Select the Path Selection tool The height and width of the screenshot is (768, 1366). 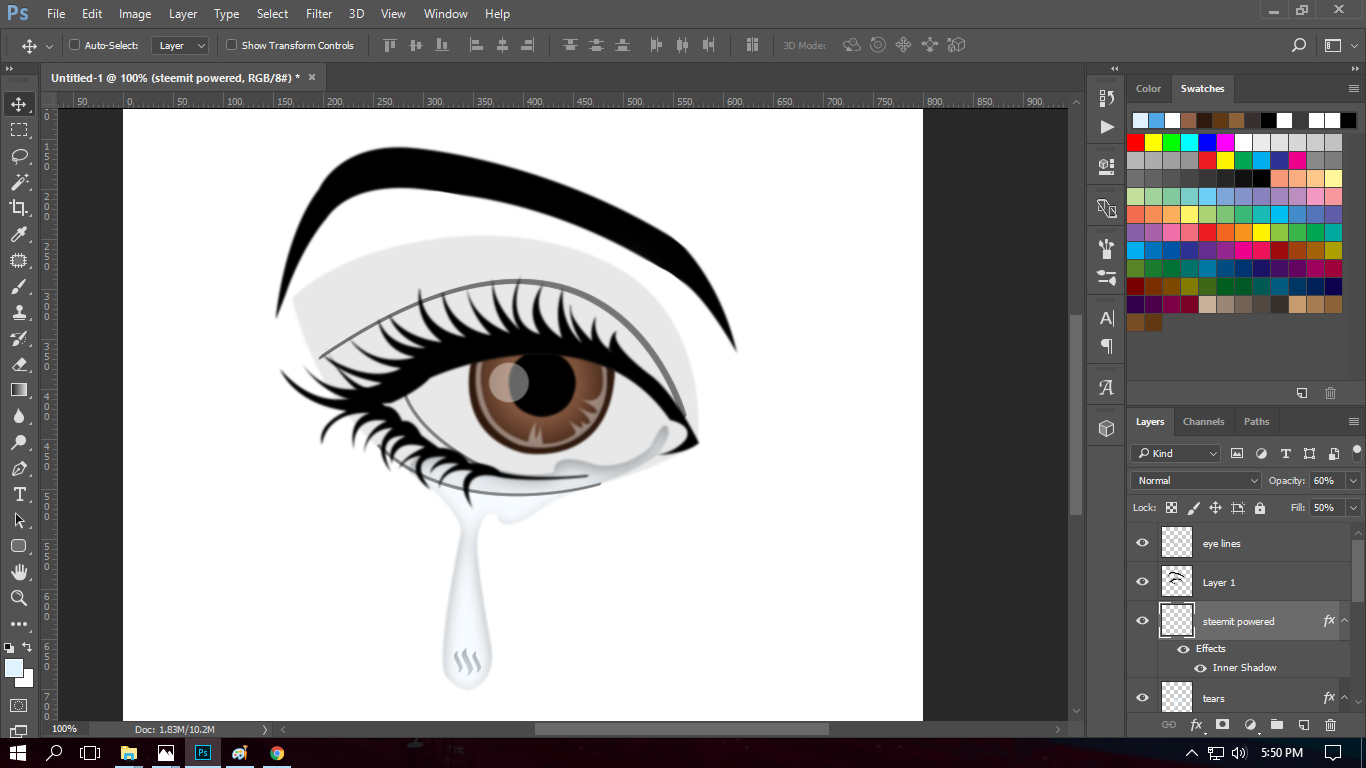pos(19,520)
